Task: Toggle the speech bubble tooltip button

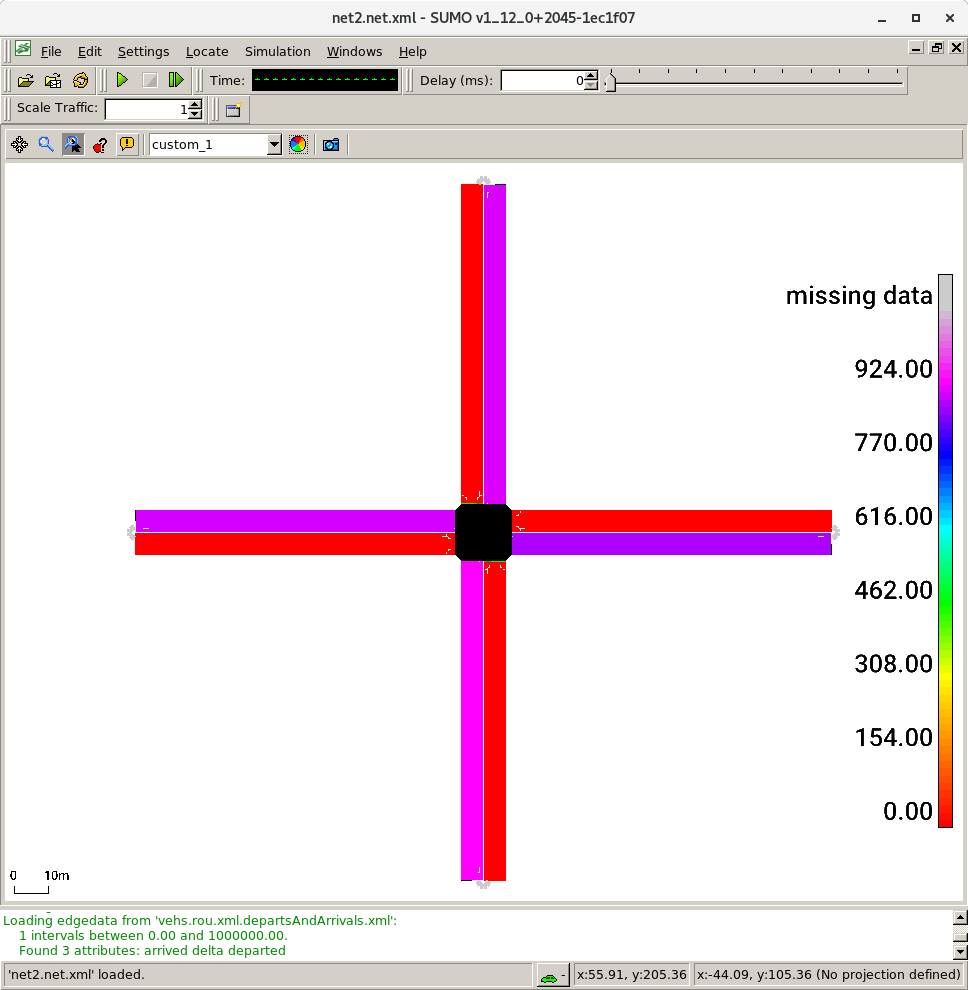Action: point(127,144)
